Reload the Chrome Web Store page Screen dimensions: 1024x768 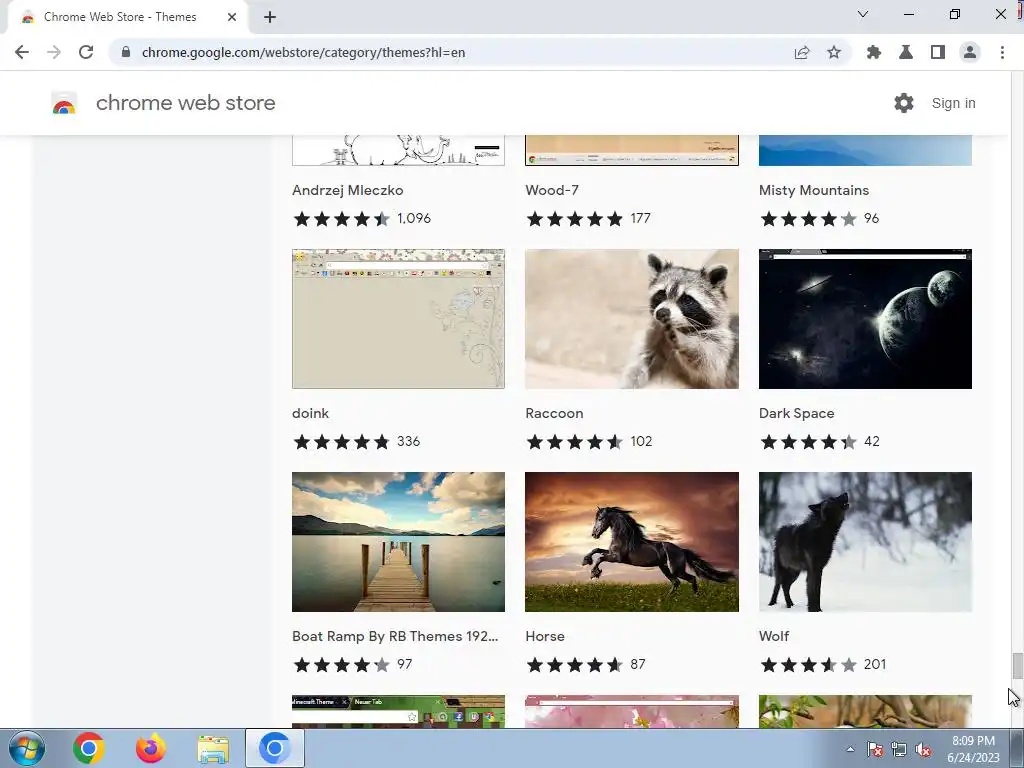click(86, 52)
